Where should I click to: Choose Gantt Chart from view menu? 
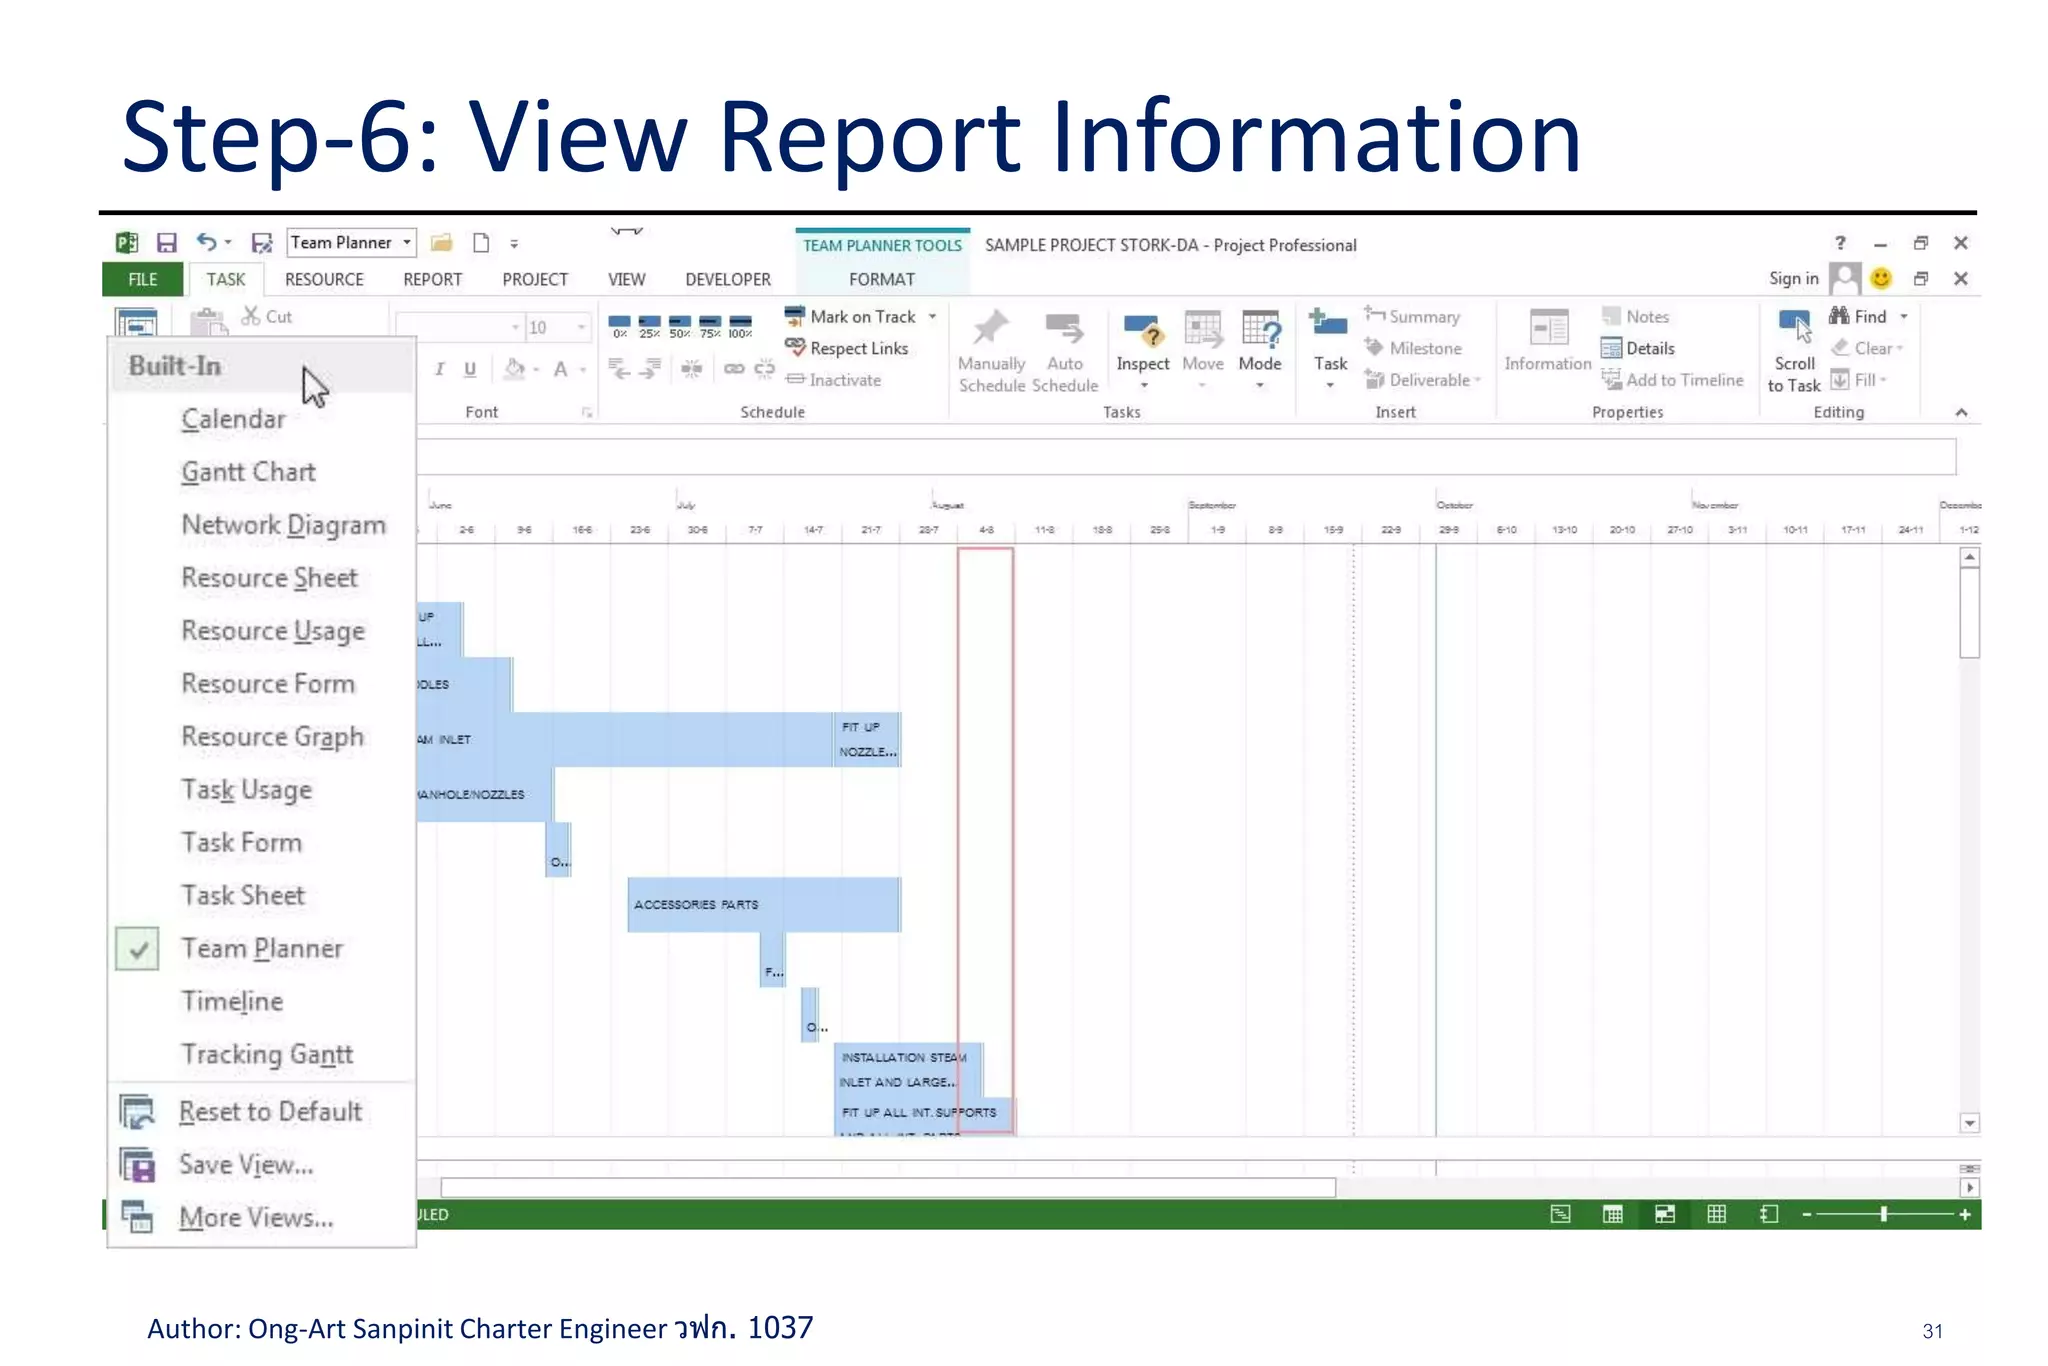(x=248, y=472)
